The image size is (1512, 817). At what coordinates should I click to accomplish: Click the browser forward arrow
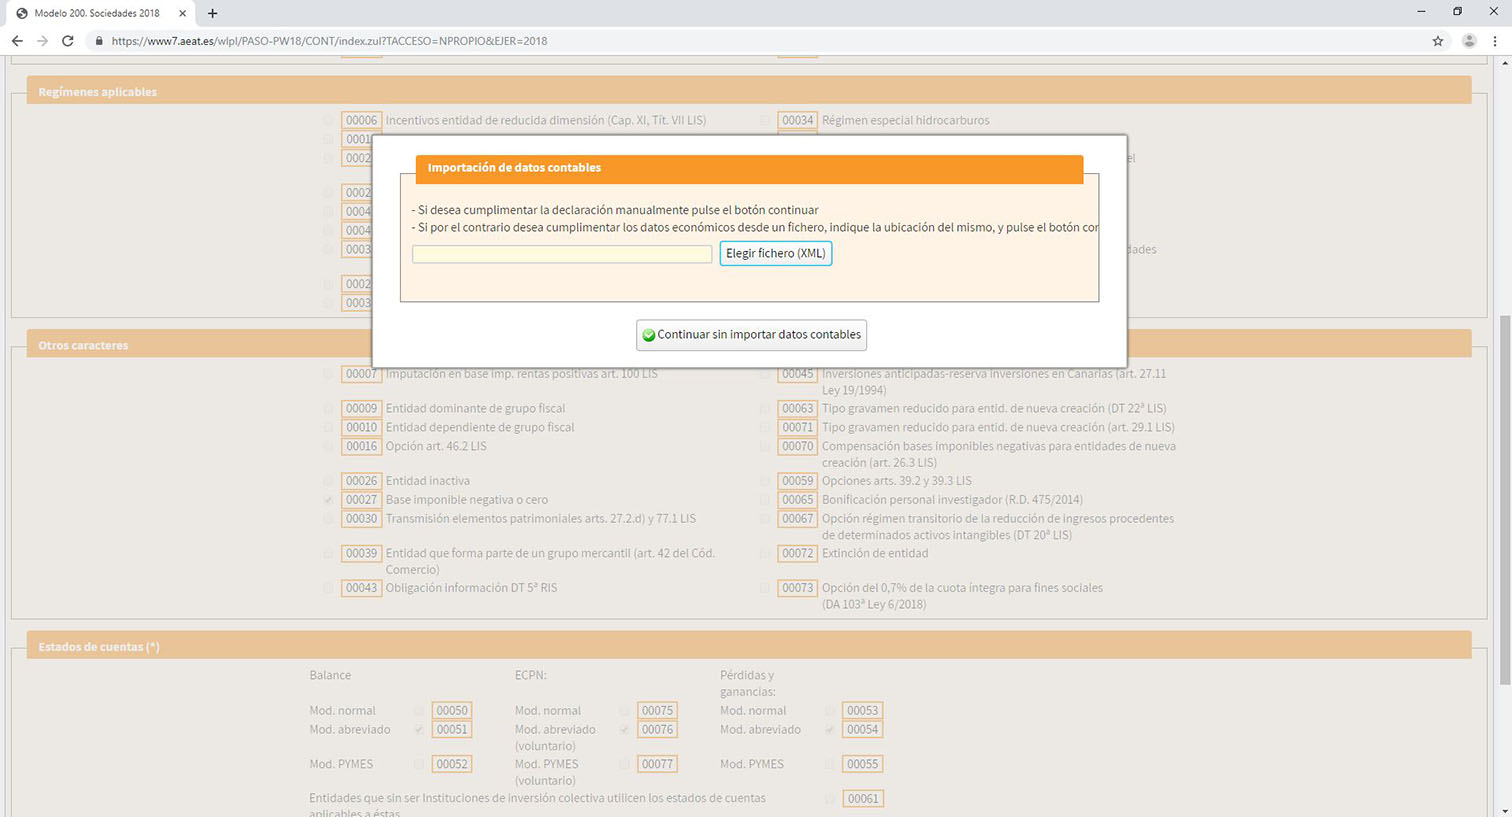[x=42, y=41]
